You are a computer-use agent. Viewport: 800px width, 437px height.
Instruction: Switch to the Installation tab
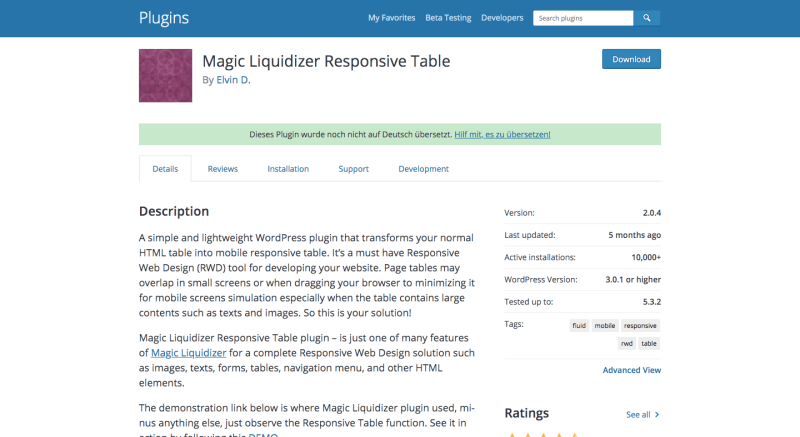point(288,169)
